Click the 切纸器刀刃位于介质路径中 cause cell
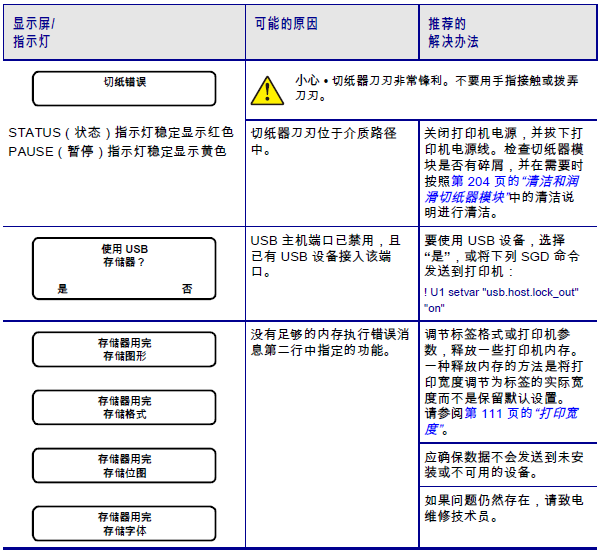607x555 pixels. point(332,173)
